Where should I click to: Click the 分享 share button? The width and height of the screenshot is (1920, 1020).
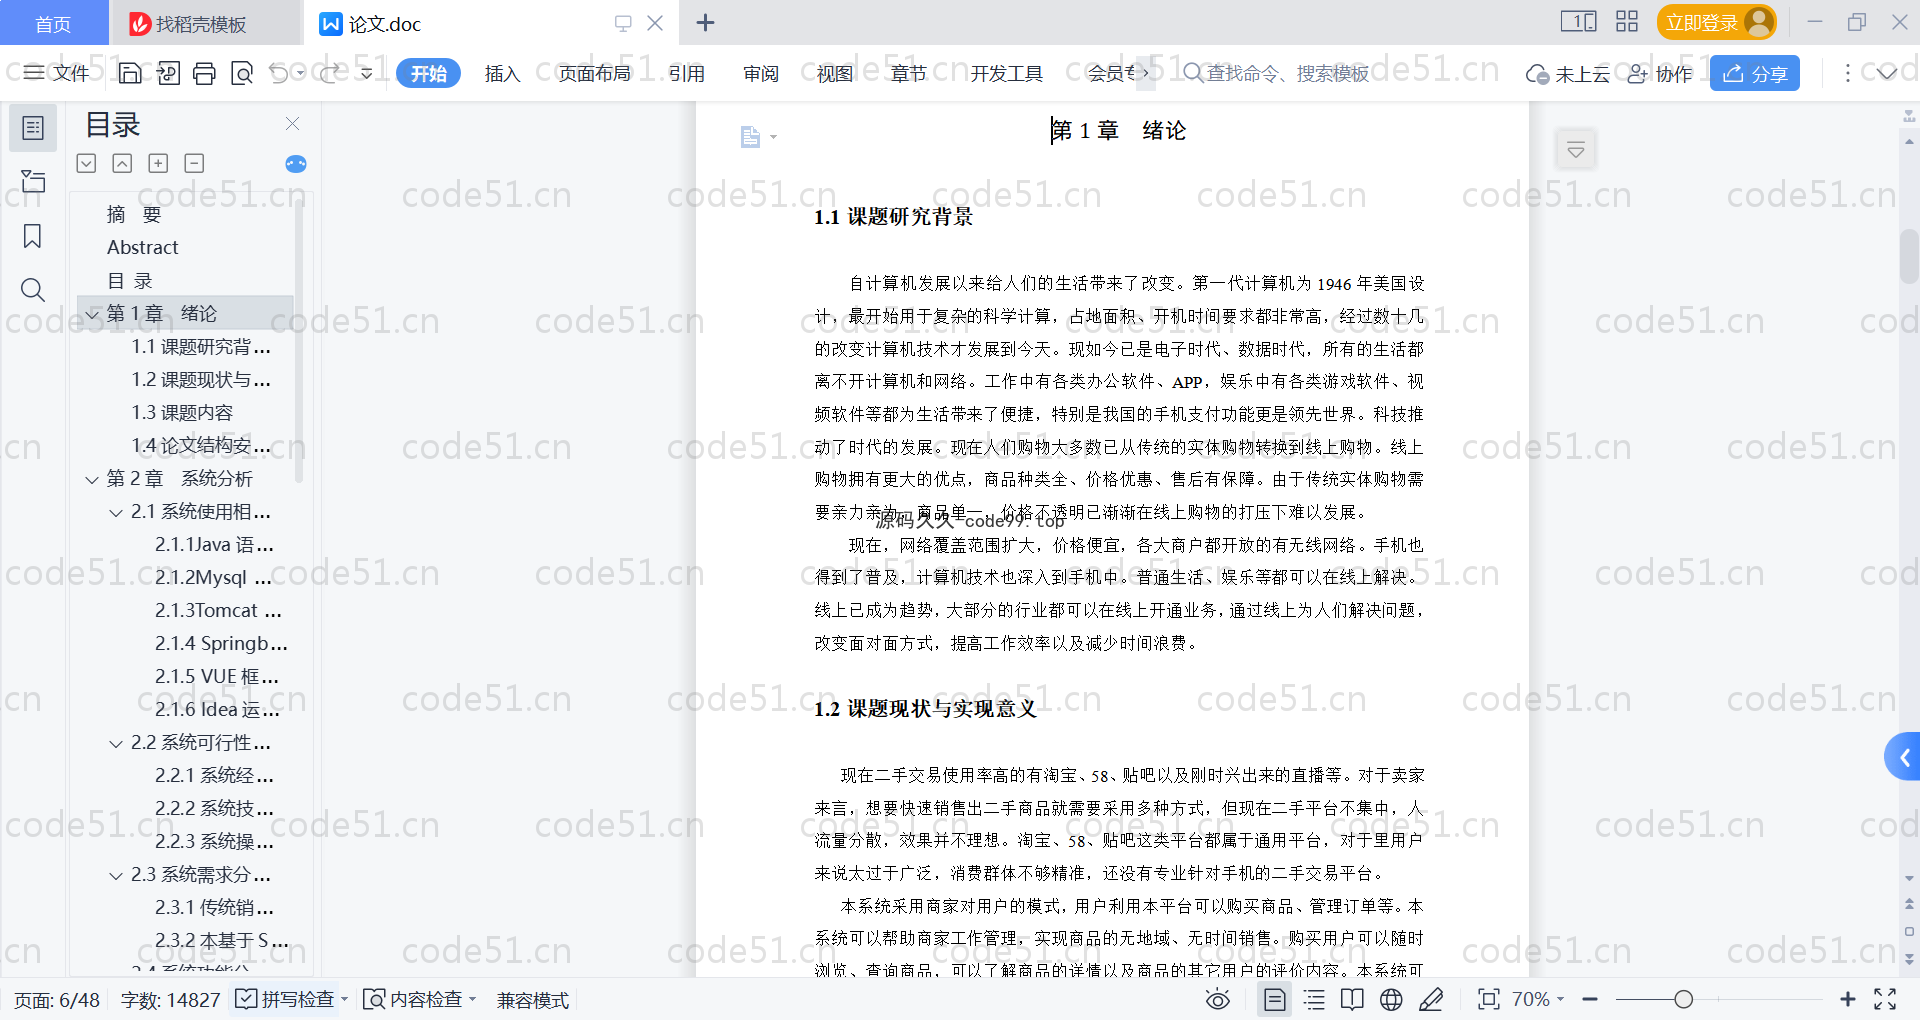tap(1755, 73)
